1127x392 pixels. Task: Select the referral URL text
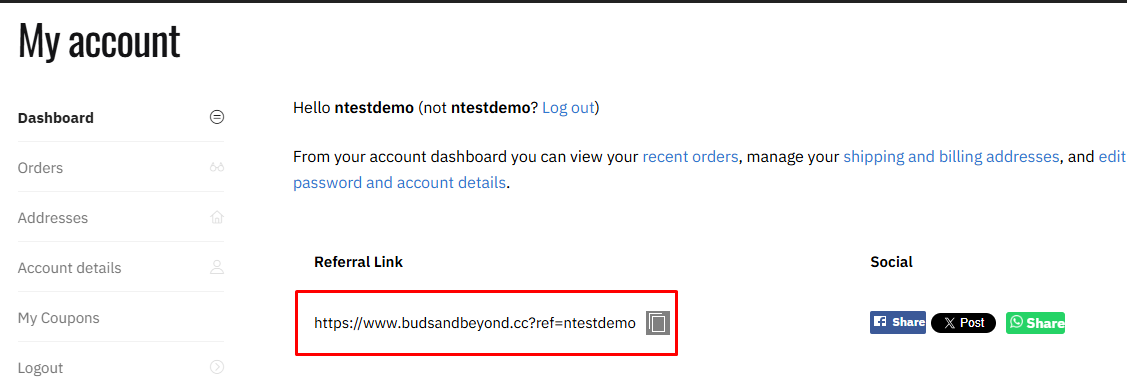(475, 323)
